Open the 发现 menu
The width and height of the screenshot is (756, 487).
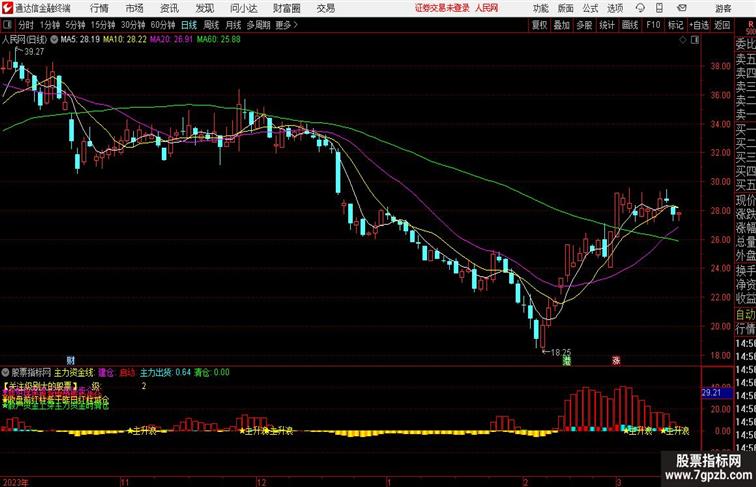click(x=205, y=8)
